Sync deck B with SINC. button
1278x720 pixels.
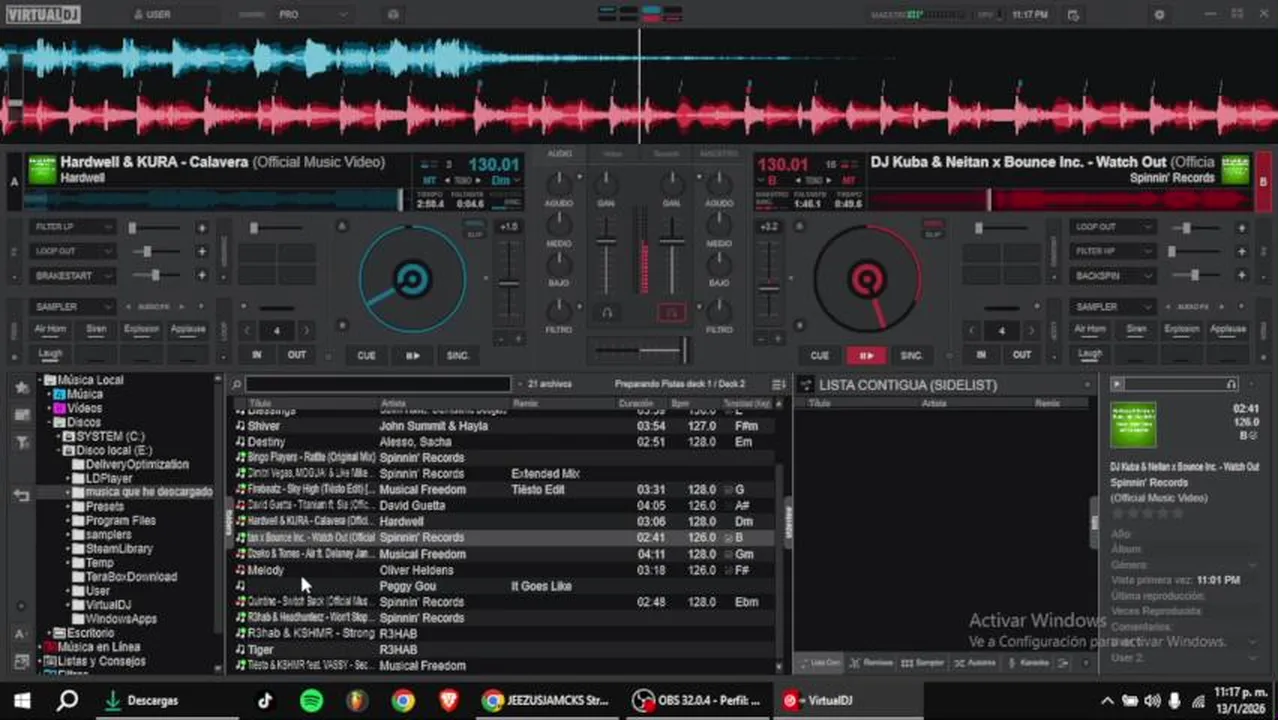click(912, 355)
